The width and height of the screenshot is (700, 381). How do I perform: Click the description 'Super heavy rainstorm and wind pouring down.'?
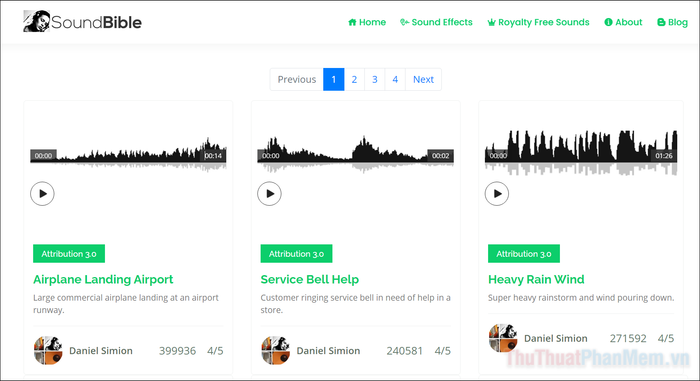[581, 297]
